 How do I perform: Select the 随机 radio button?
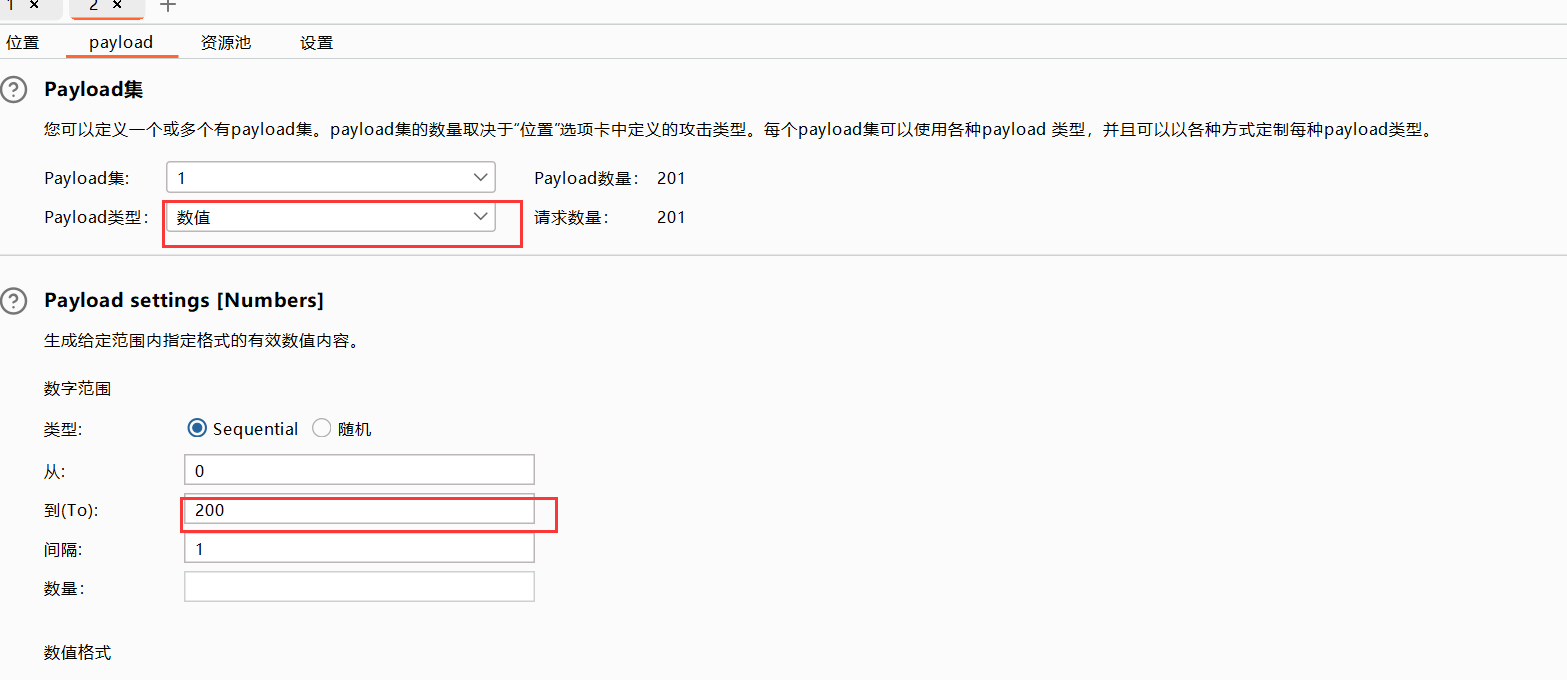[322, 429]
